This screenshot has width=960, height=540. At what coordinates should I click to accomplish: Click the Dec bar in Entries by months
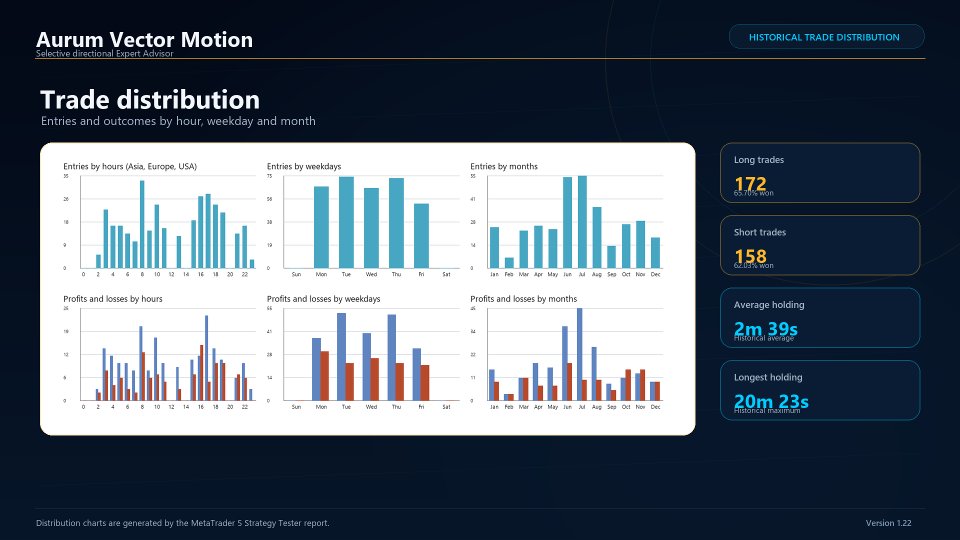655,253
